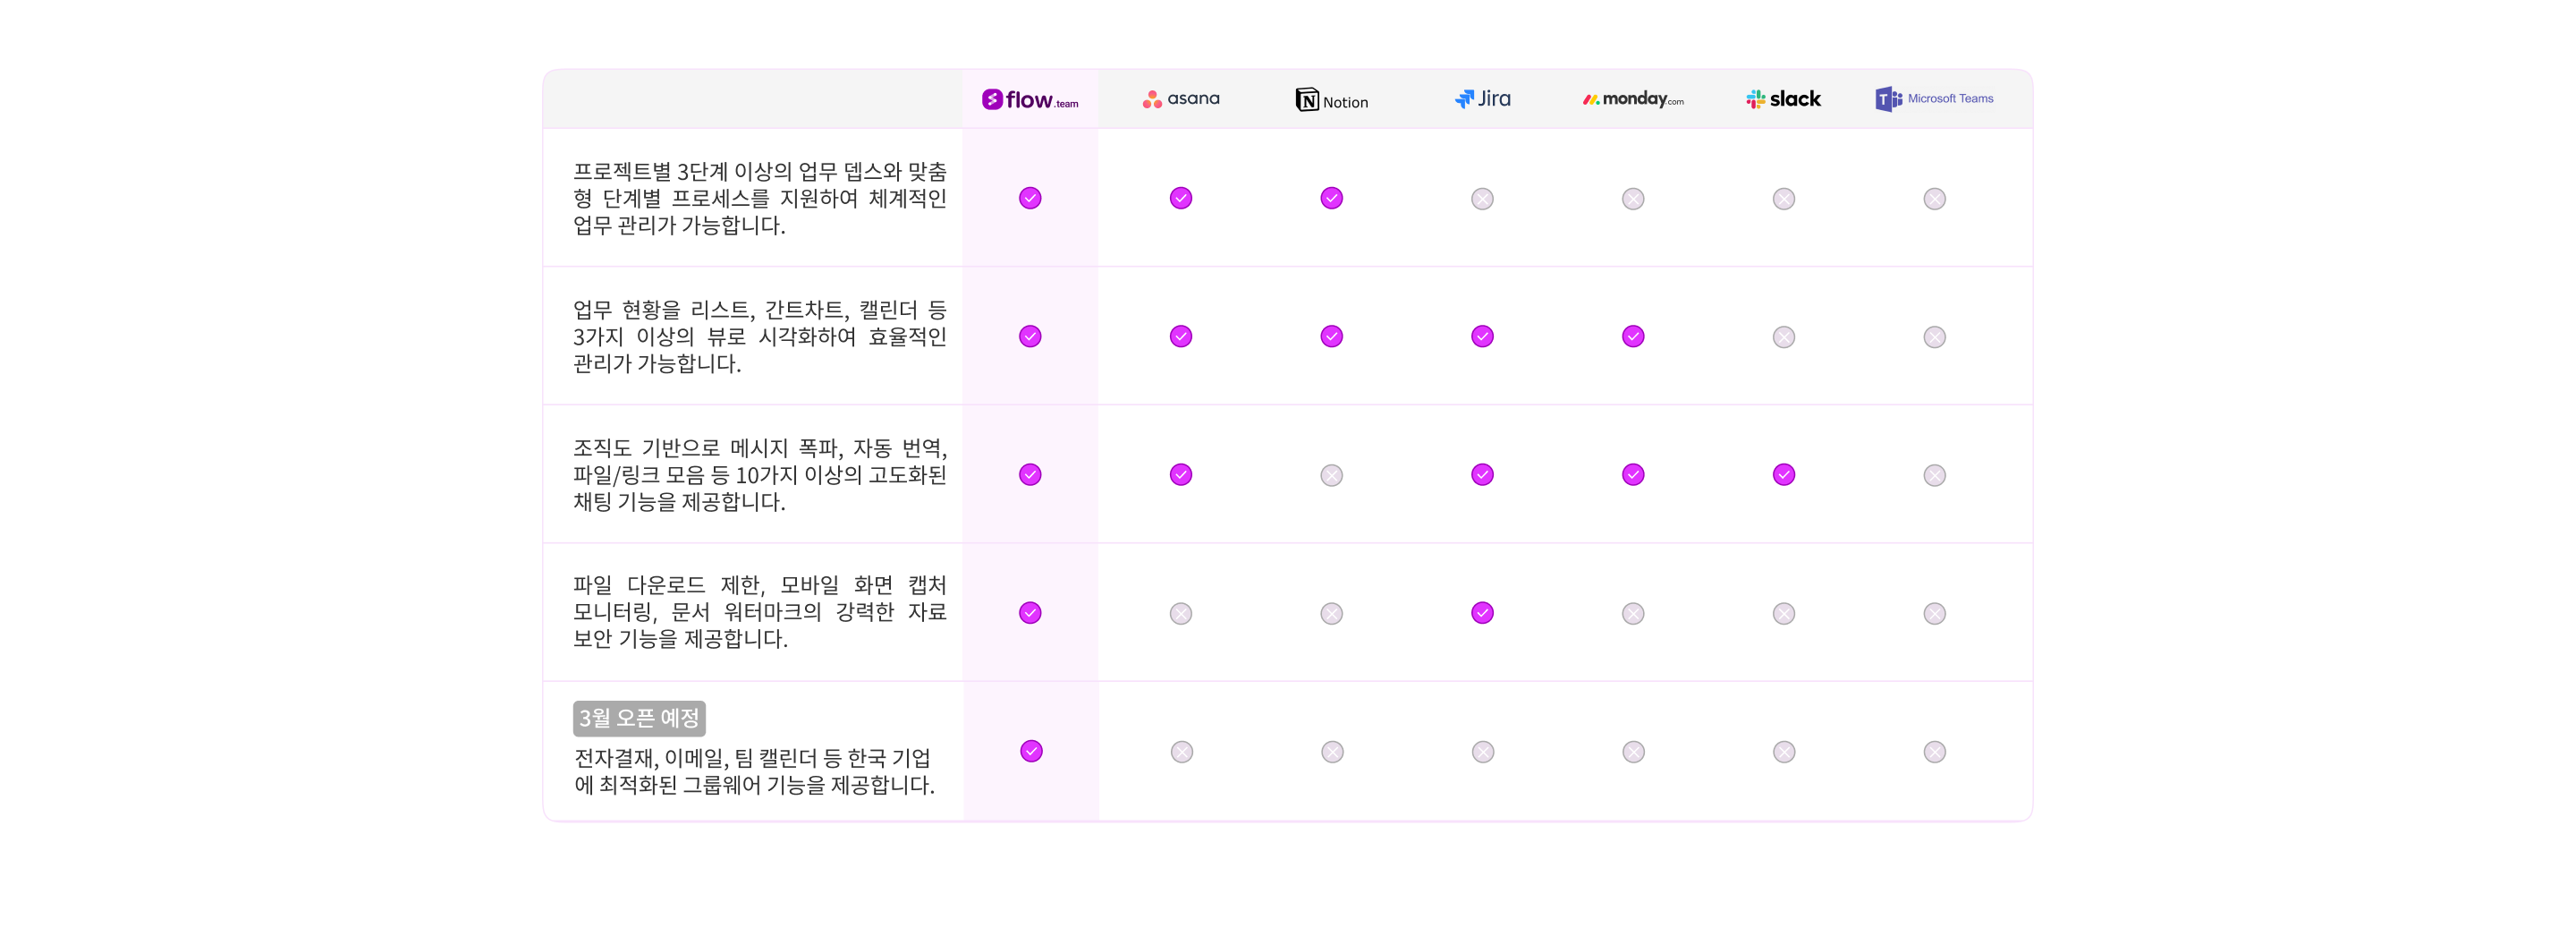Image resolution: width=2576 pixels, height=928 pixels.
Task: Select the monday.com logo header
Action: pyautogui.click(x=1633, y=99)
